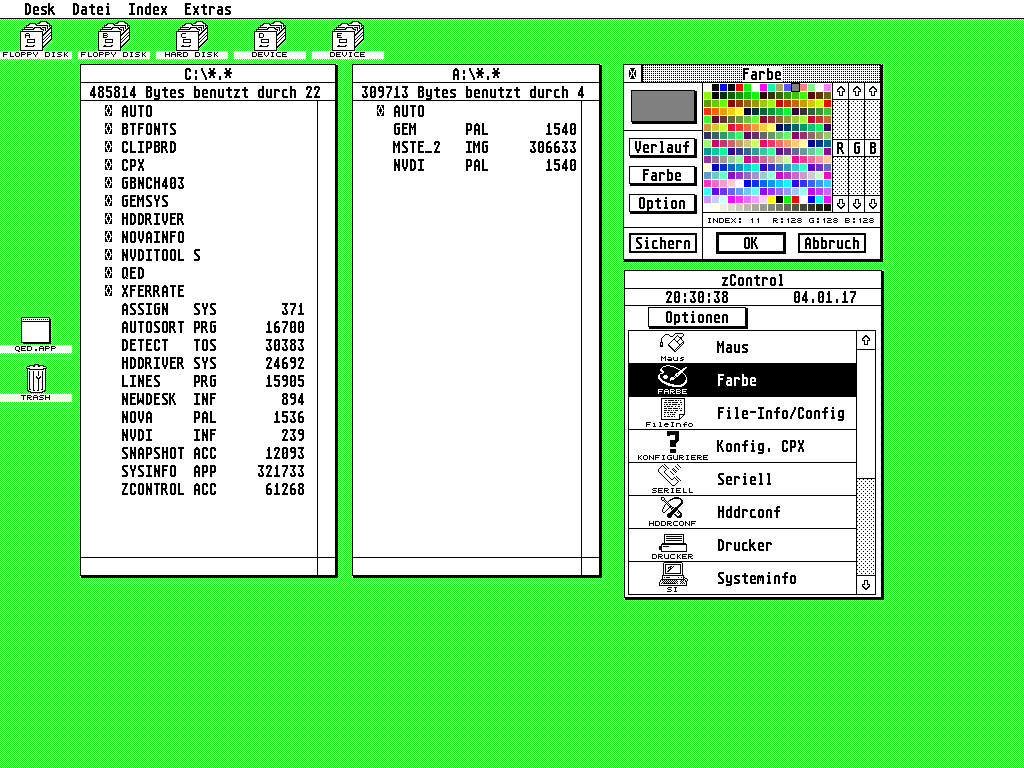Increase blue with the B up arrow

click(x=872, y=91)
